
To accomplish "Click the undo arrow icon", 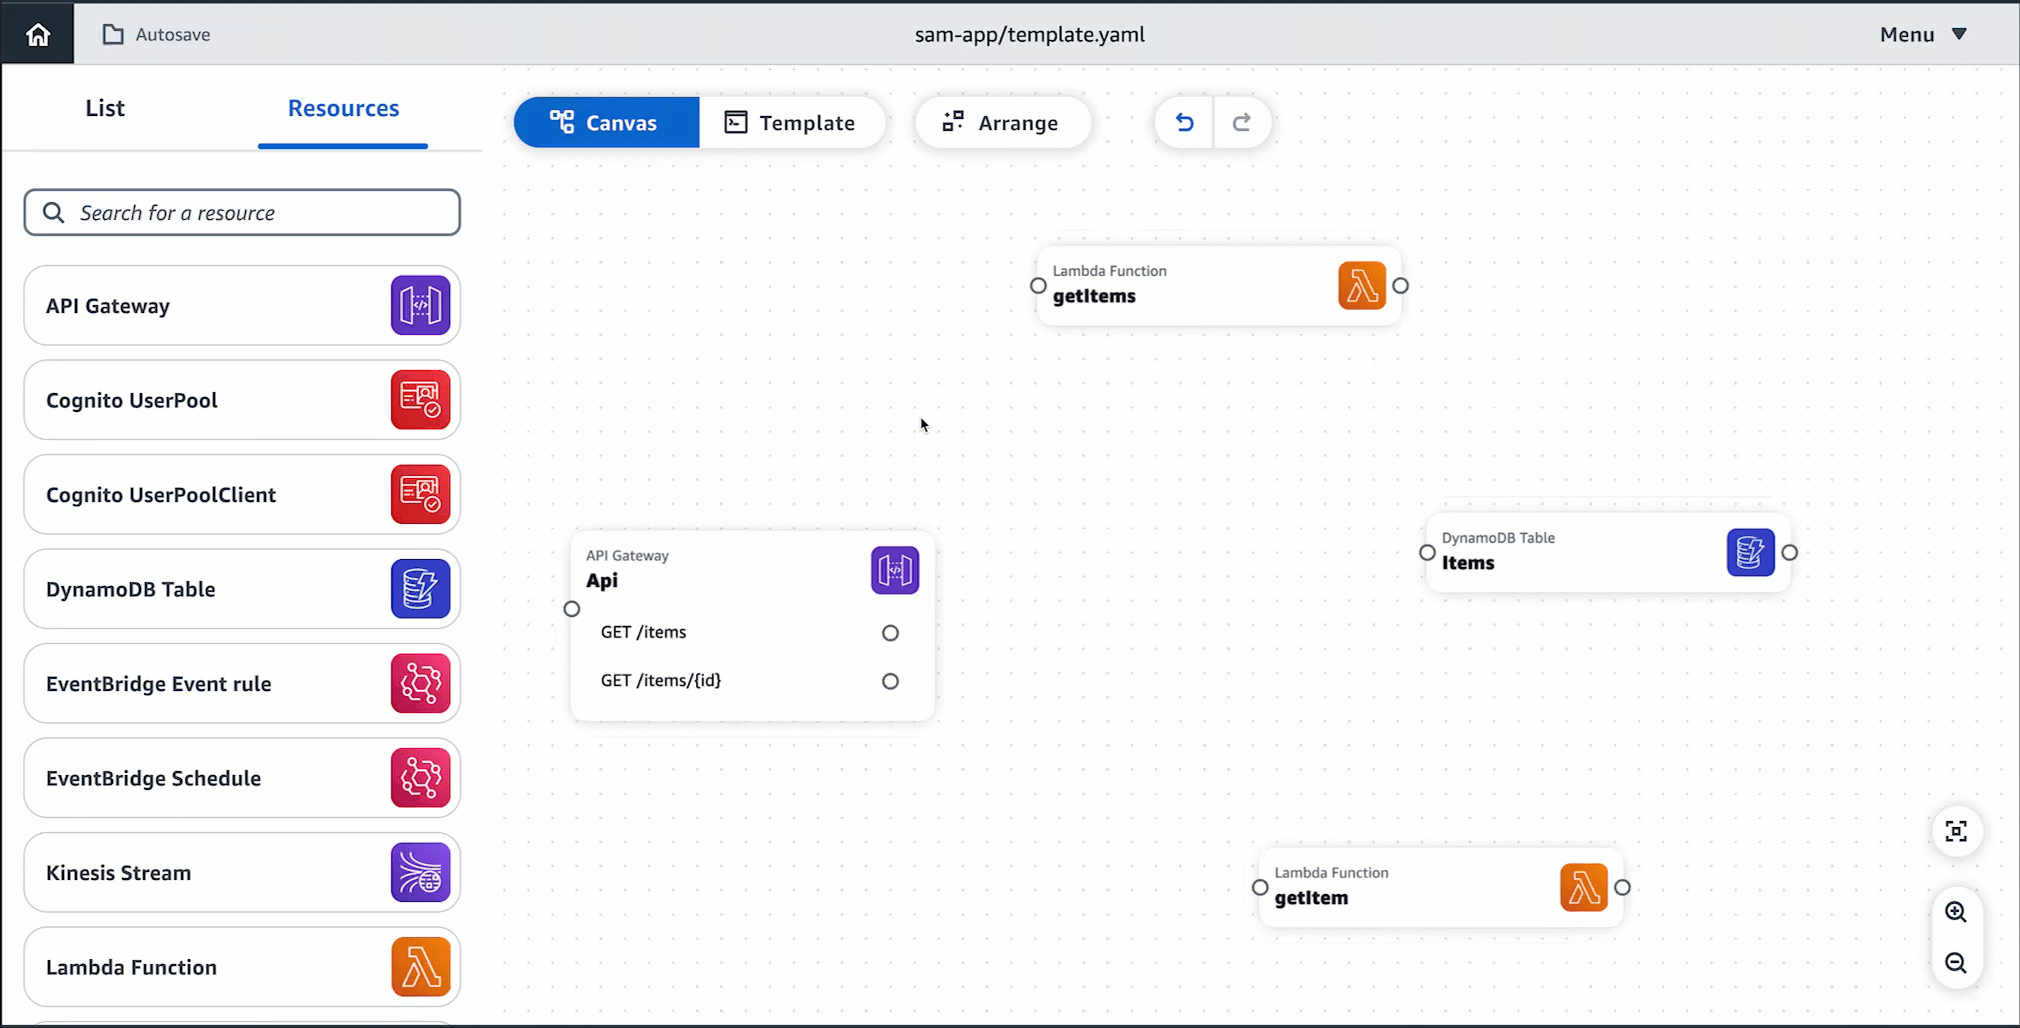I will click(x=1184, y=122).
